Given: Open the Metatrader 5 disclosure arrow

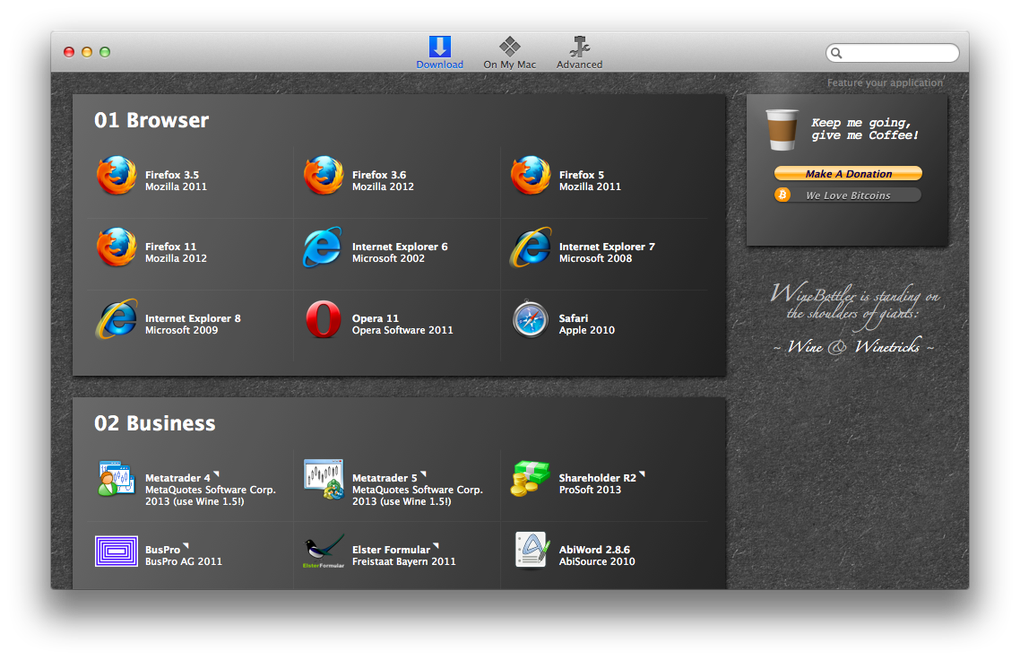Looking at the screenshot, I should 423,474.
